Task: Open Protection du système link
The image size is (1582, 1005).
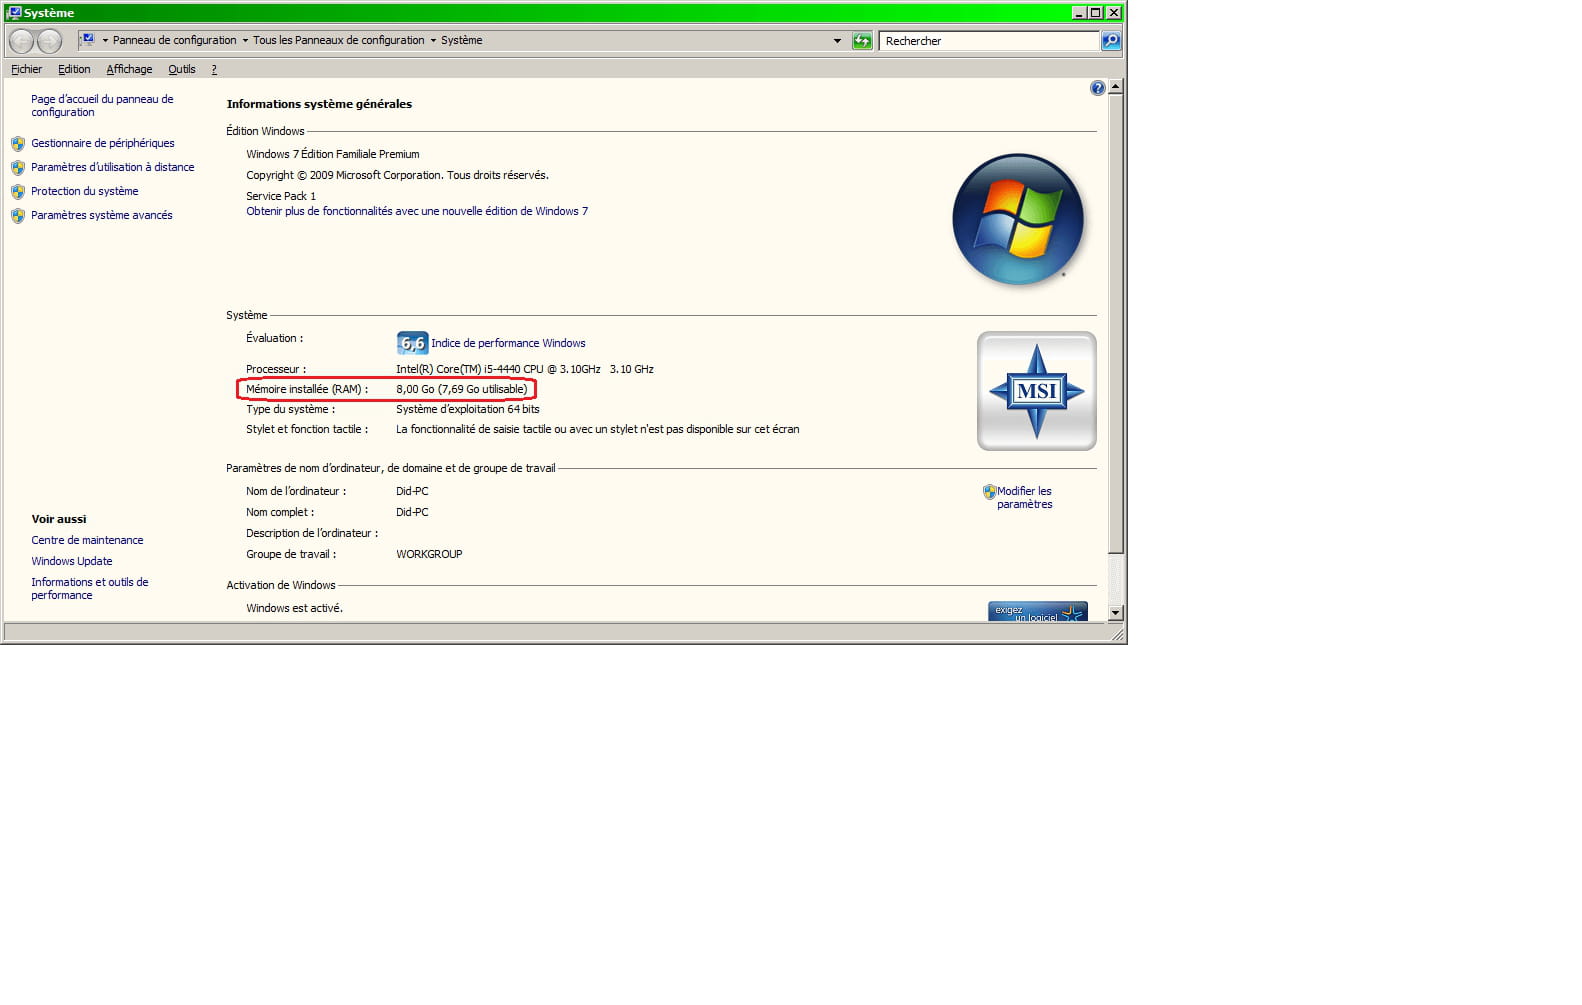Action: click(x=85, y=191)
